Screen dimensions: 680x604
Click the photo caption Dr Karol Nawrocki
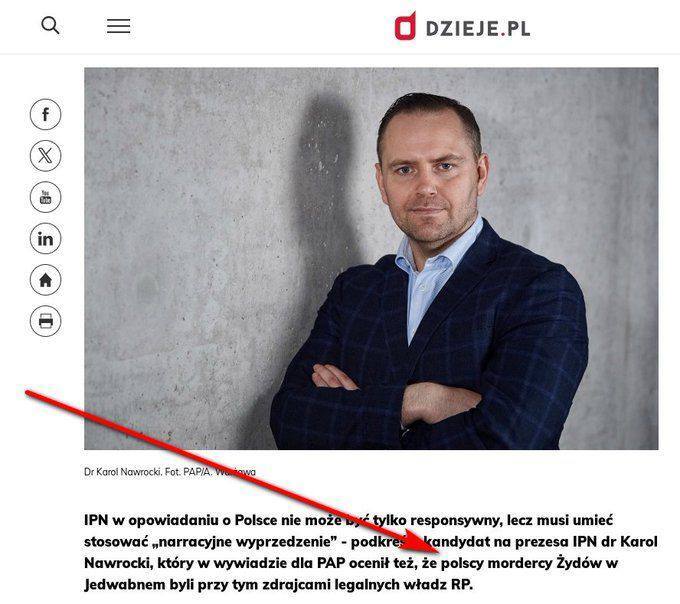click(123, 472)
